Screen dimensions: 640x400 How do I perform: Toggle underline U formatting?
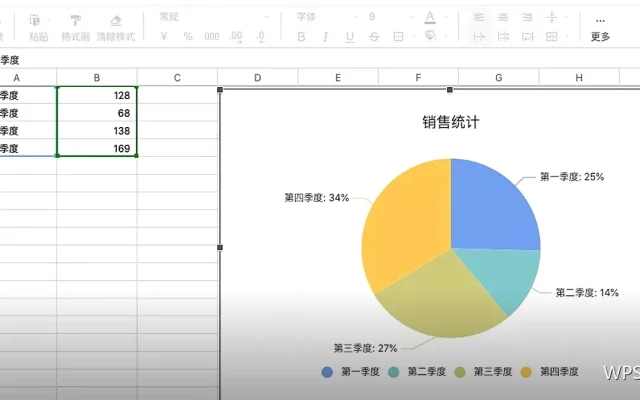[x=350, y=37]
